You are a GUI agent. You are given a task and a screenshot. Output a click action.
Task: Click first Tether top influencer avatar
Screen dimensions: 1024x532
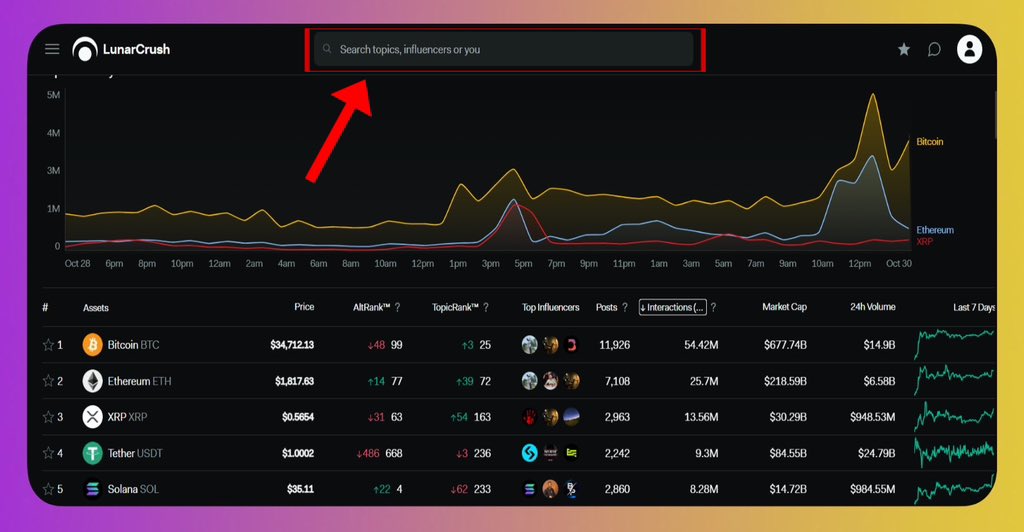(530, 452)
